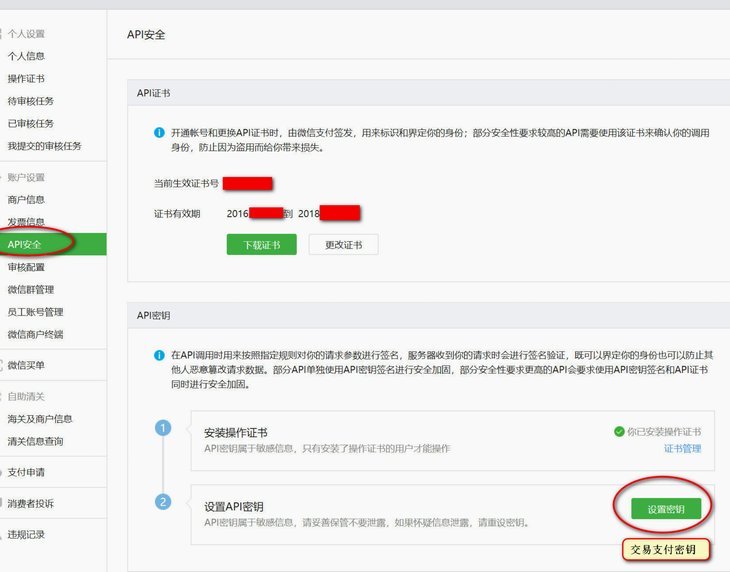The width and height of the screenshot is (730, 572).
Task: Click the 设置密钥 button
Action: click(x=666, y=509)
